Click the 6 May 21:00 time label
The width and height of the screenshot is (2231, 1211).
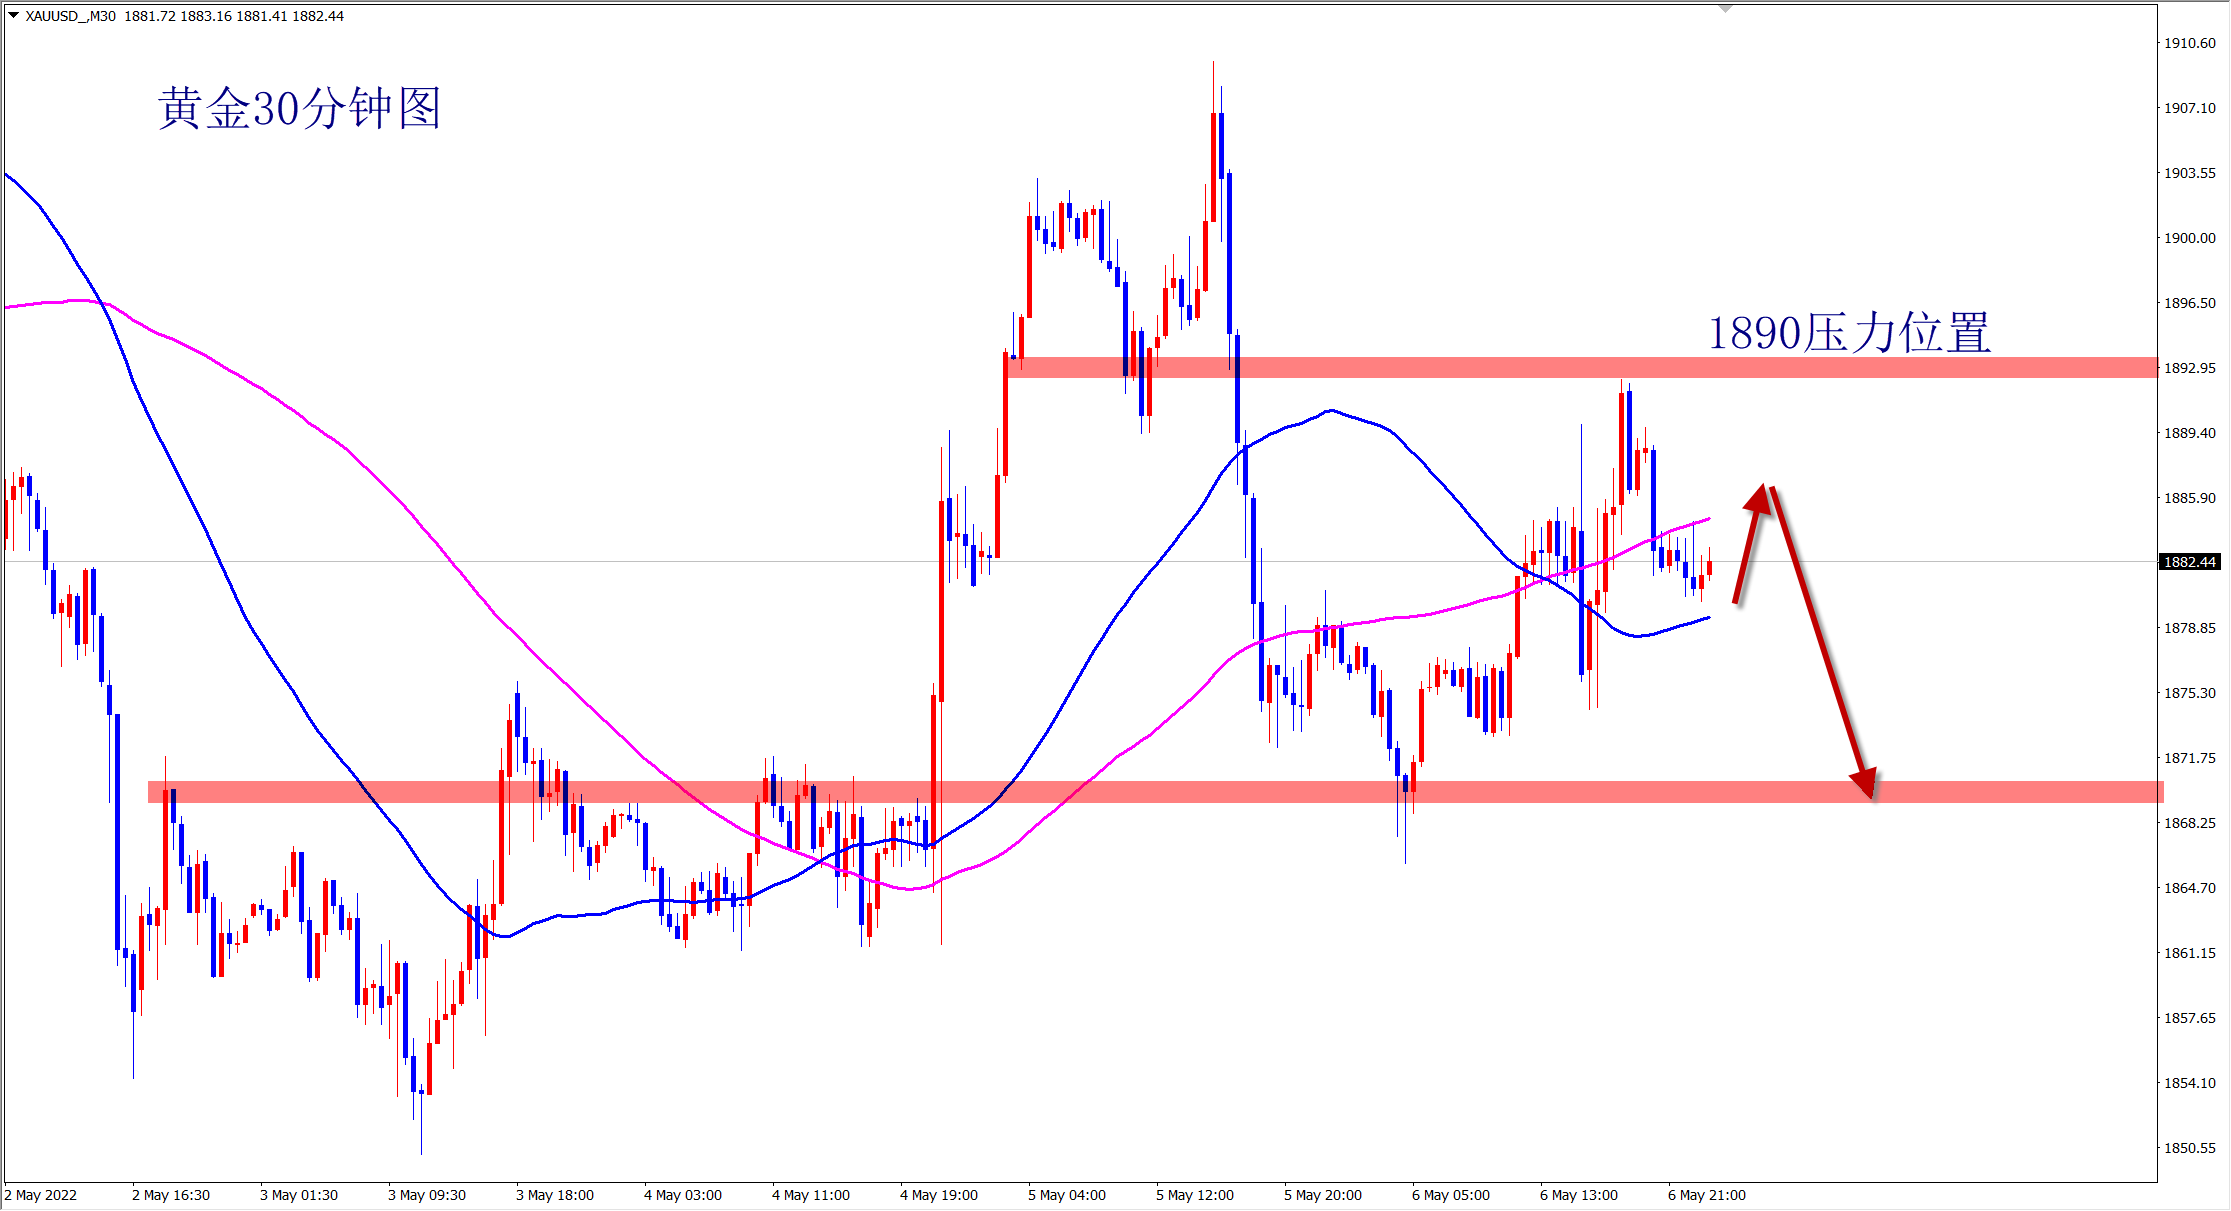coord(1706,1195)
